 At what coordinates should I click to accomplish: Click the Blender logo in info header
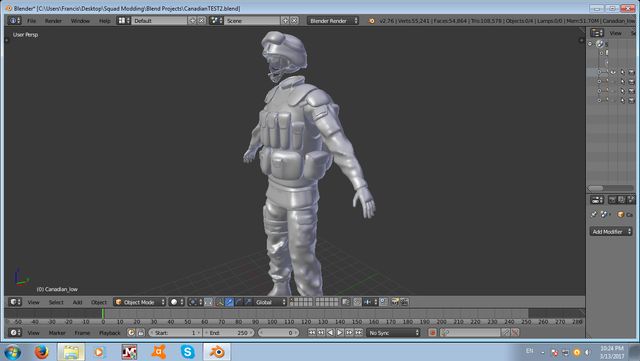[371, 21]
